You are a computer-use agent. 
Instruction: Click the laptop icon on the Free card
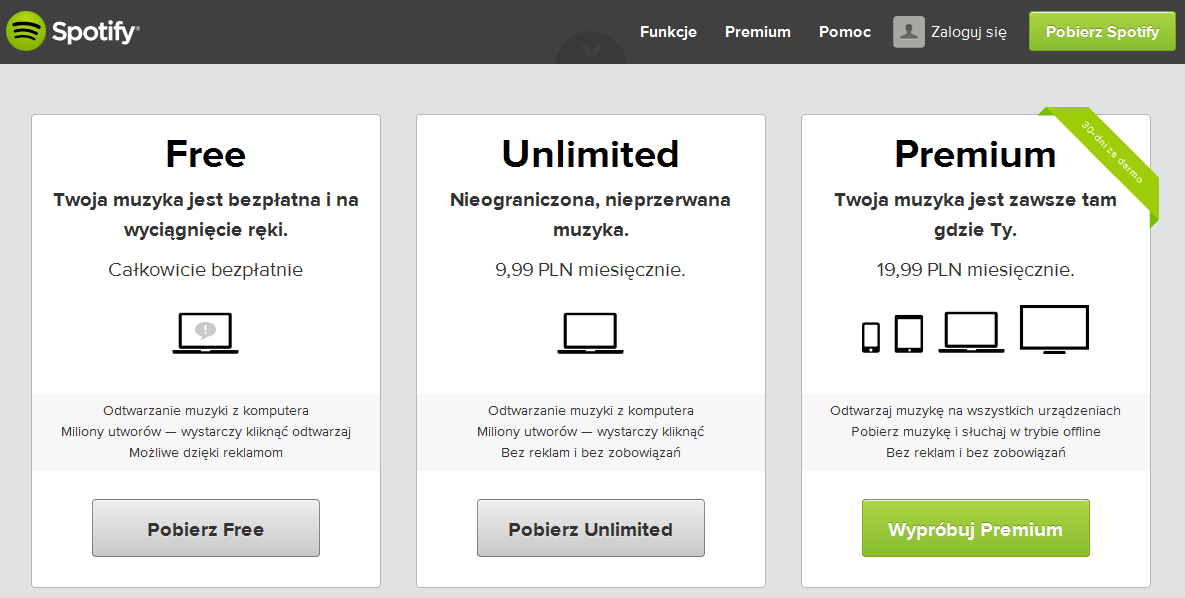[205, 332]
